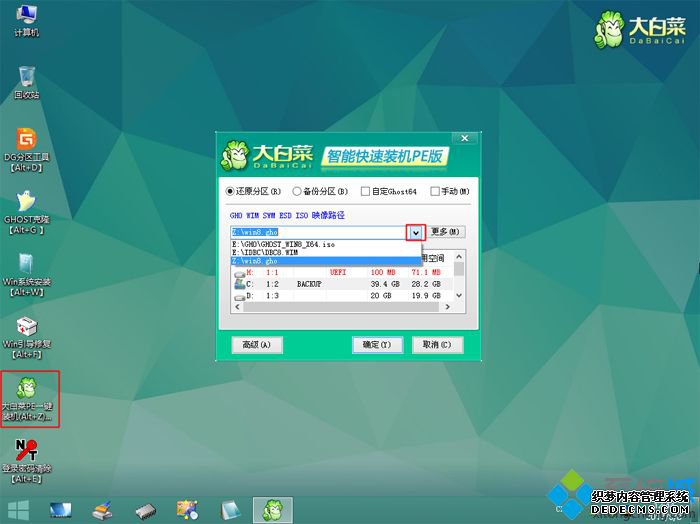Viewport: 700px width, 524px height.
Task: Confirm with 确定(Y) button
Action: click(377, 345)
